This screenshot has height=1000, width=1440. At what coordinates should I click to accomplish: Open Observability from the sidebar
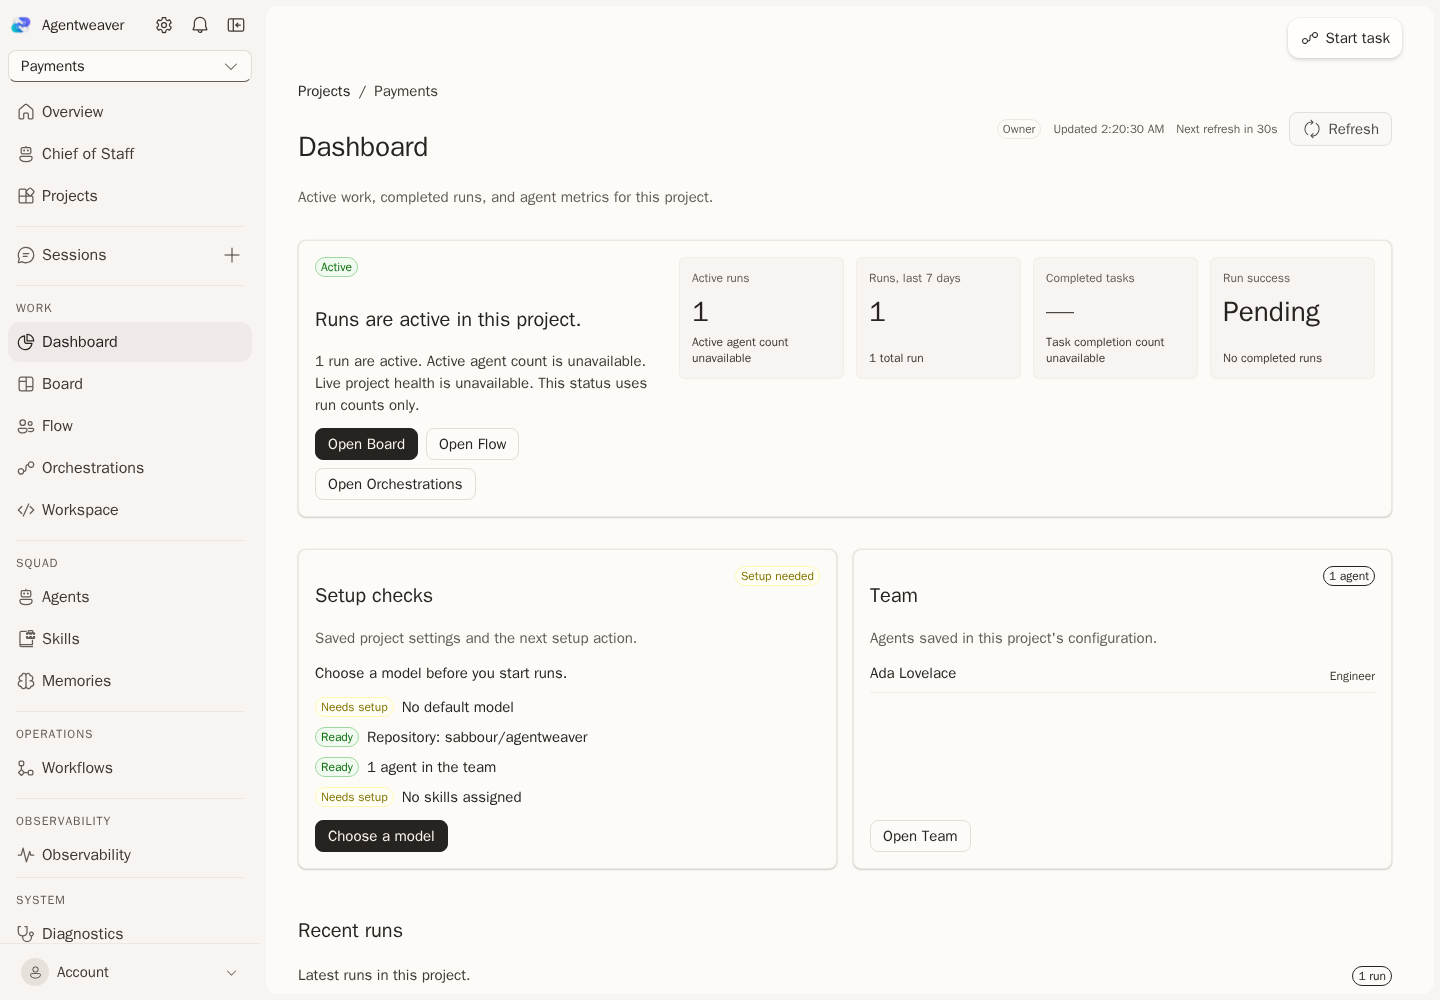pos(130,855)
